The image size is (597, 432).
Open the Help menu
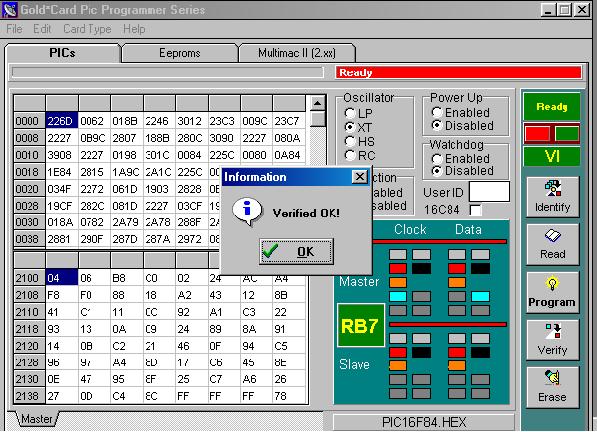point(134,29)
